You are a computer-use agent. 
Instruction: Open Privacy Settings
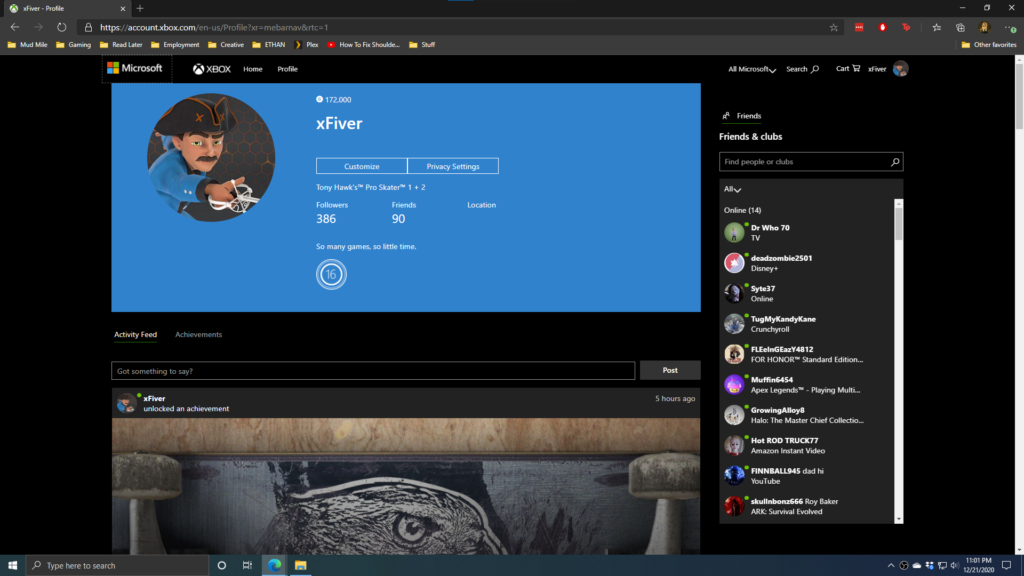coord(452,166)
